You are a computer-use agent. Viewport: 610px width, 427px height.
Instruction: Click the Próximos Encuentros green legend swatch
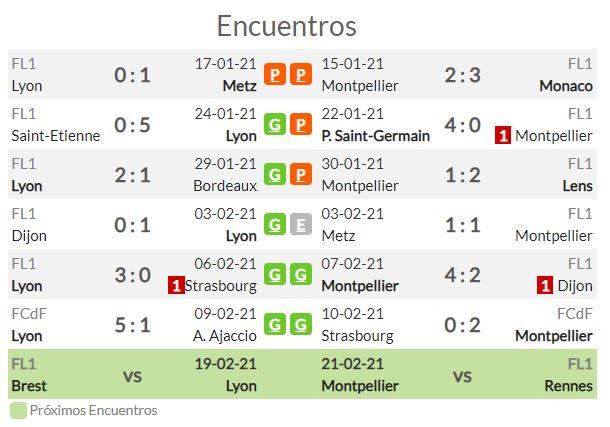tap(18, 411)
